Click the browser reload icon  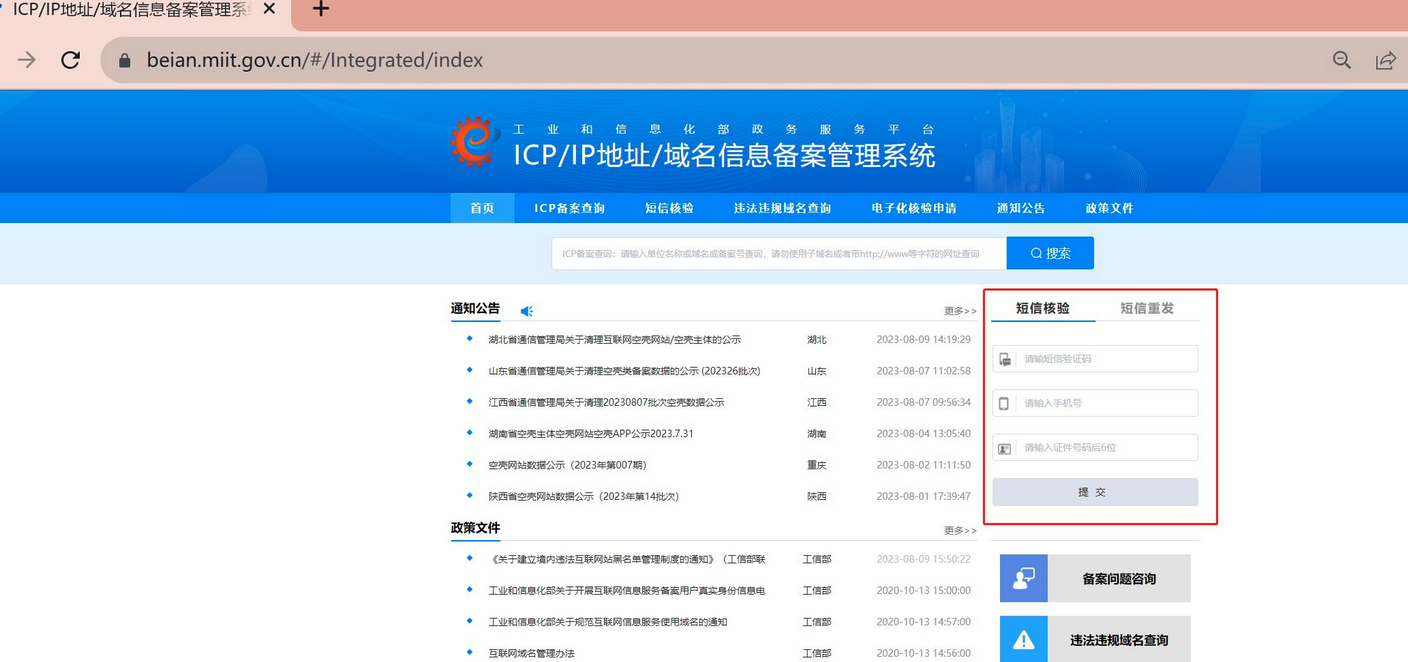(70, 60)
